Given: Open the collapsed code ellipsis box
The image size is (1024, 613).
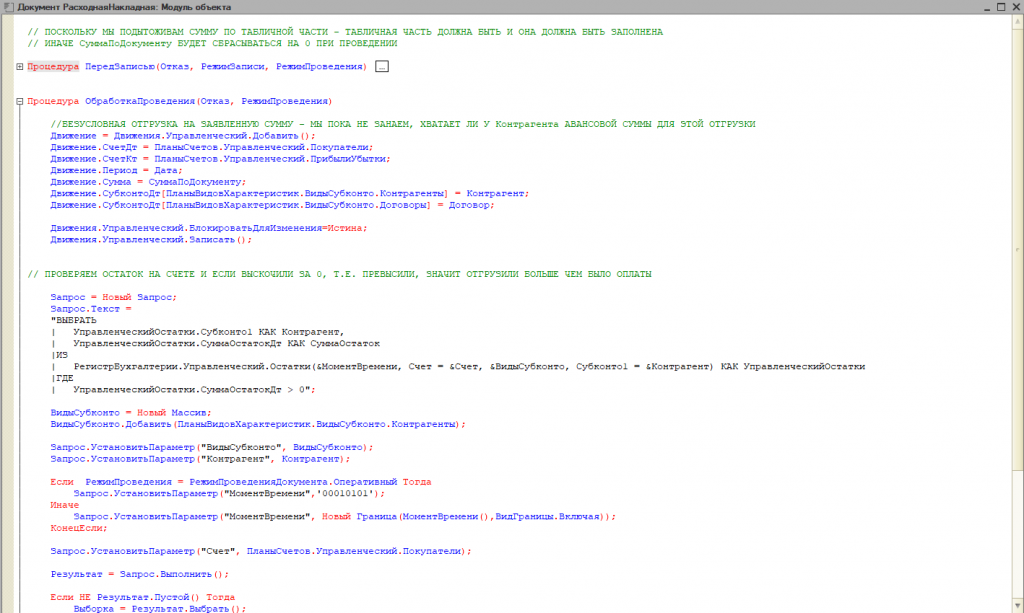Looking at the screenshot, I should (x=382, y=67).
